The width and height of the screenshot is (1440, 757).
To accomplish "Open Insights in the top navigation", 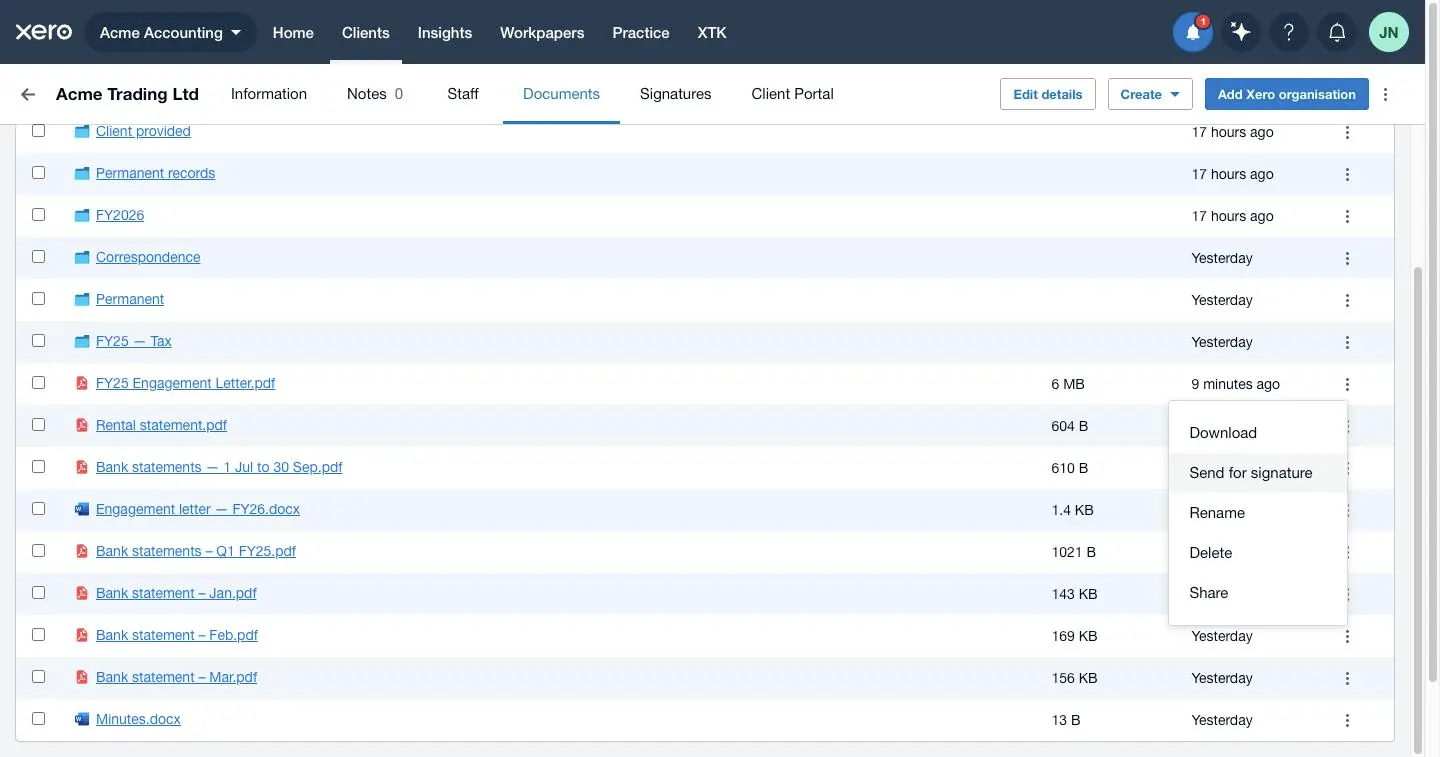I will (445, 32).
